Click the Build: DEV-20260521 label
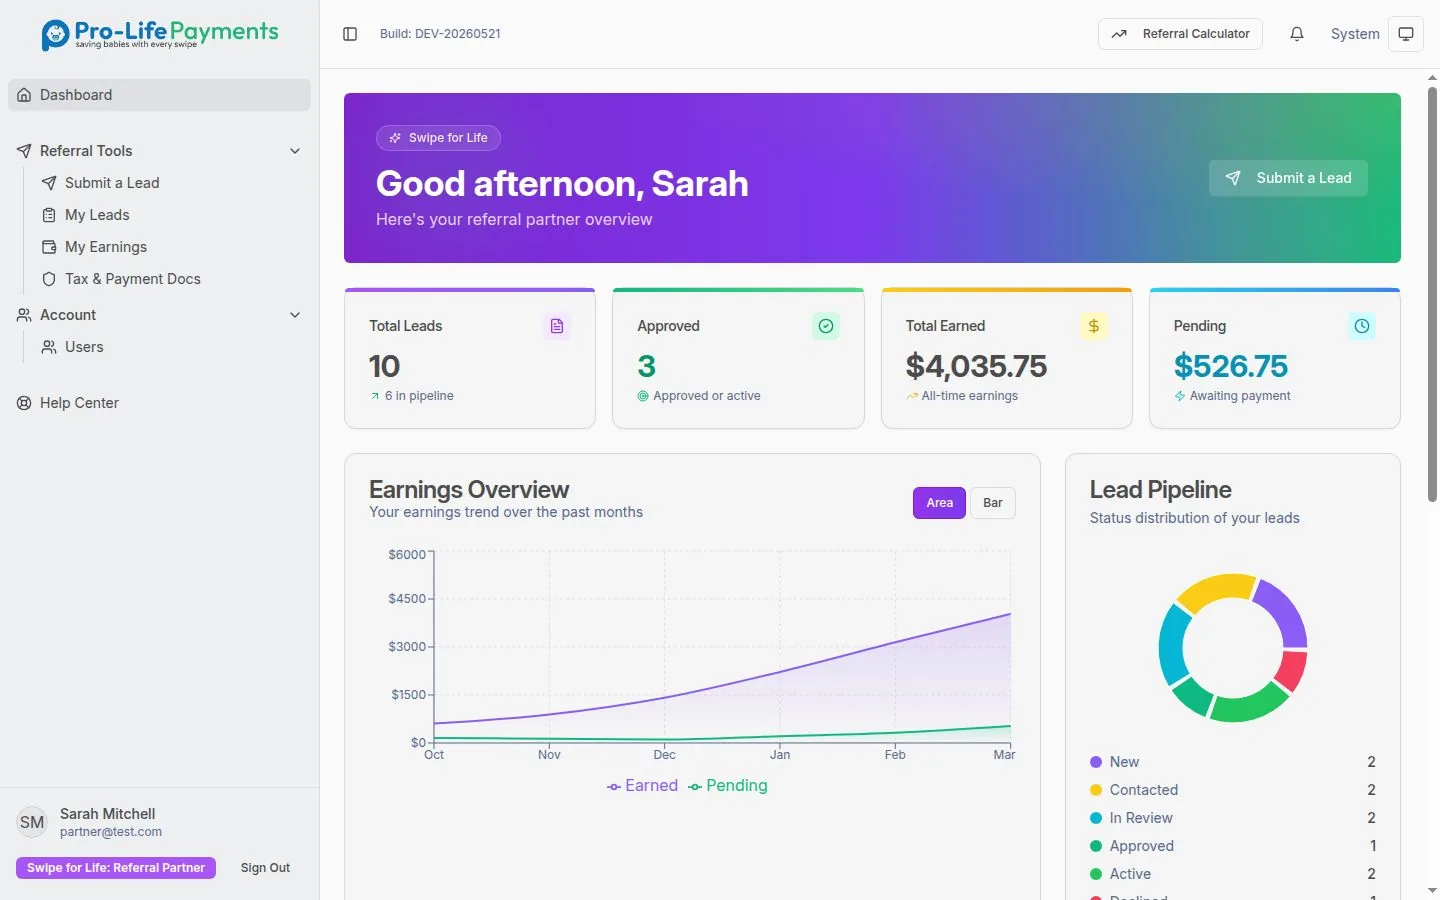The image size is (1440, 900). (x=440, y=34)
